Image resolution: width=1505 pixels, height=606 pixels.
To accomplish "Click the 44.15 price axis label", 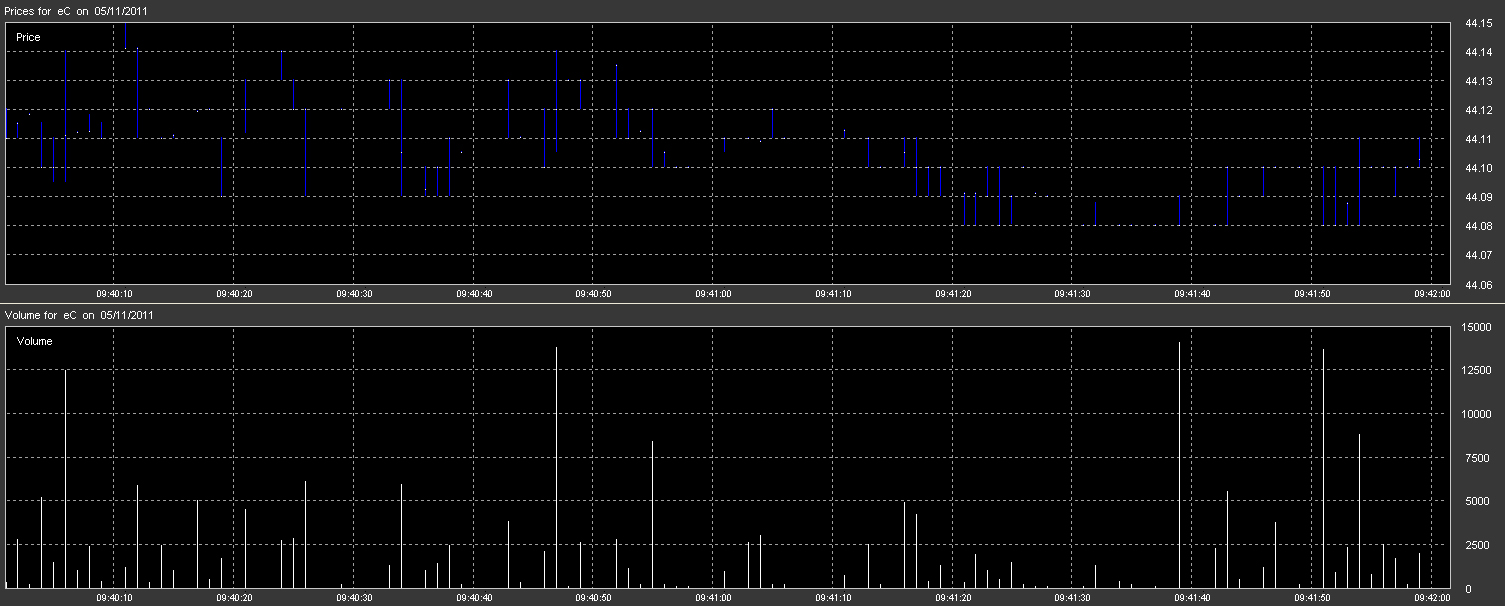I will (x=1478, y=23).
